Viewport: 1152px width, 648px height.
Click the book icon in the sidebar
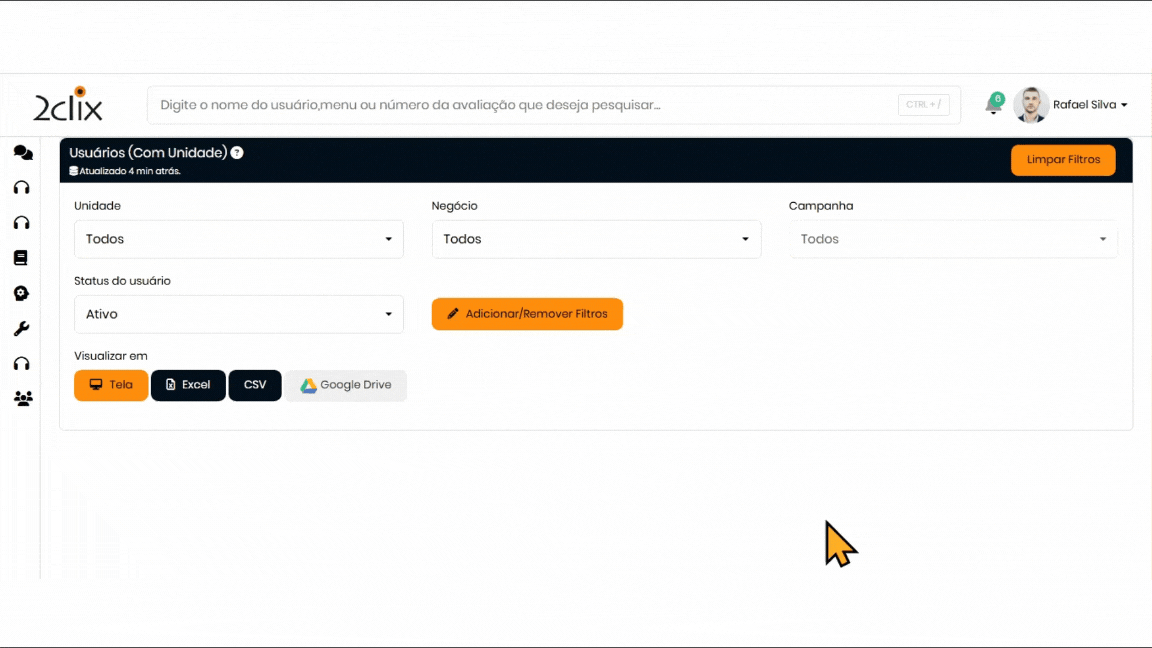point(21,258)
